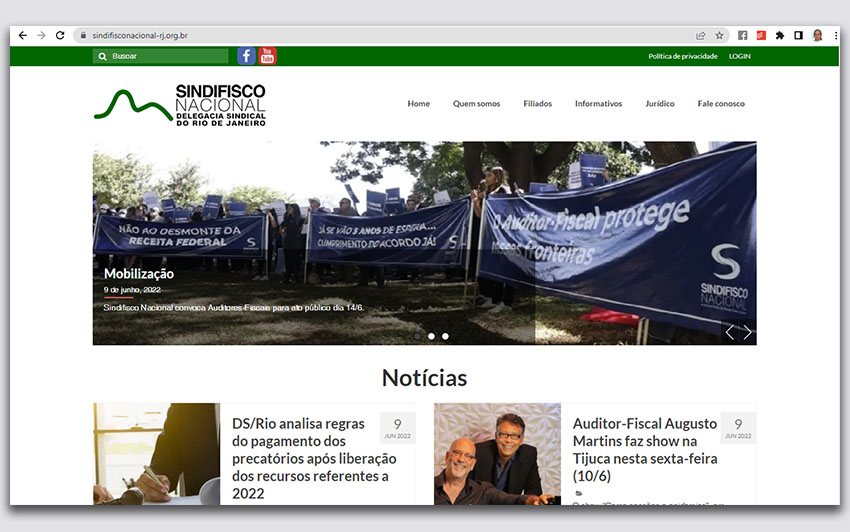Click the browser forward arrow

(x=41, y=35)
